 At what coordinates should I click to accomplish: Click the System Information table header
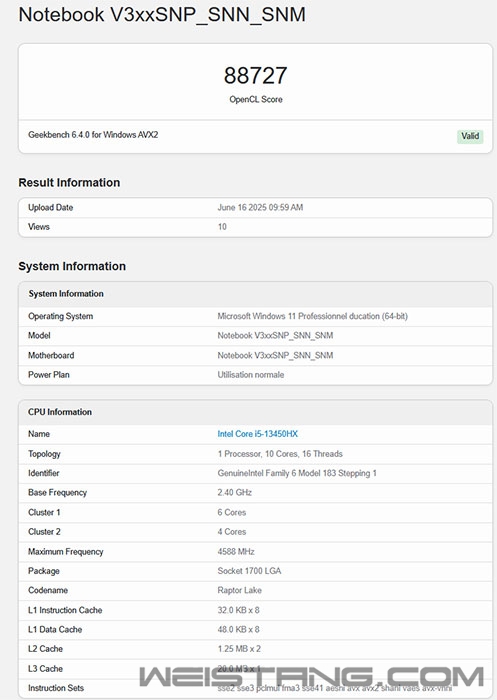click(255, 294)
